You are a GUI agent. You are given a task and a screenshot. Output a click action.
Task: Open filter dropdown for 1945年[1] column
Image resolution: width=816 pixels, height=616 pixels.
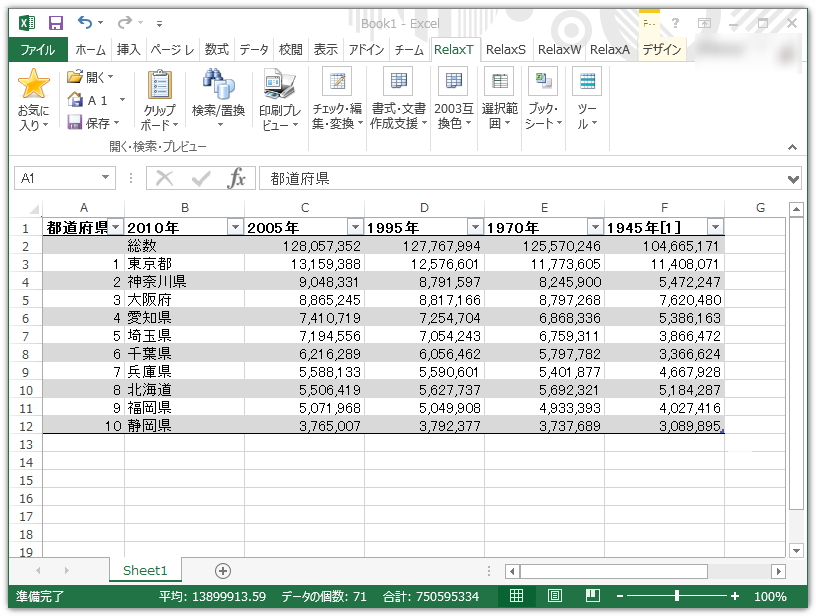716,227
